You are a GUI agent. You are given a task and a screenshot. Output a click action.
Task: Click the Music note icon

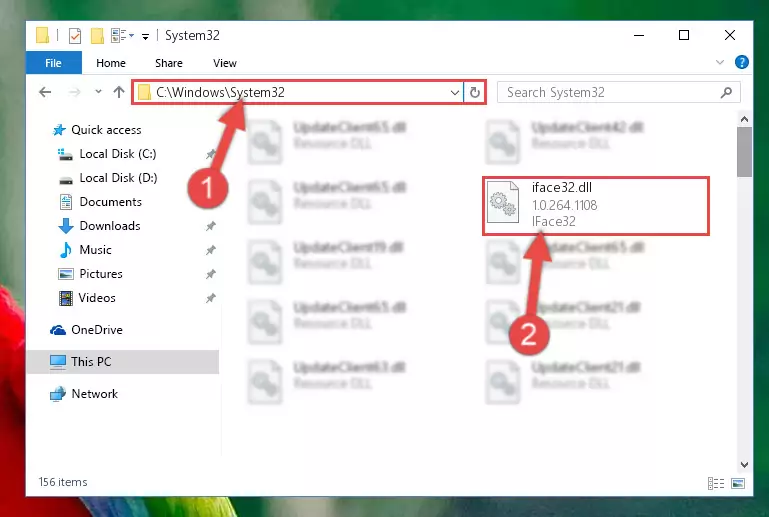(x=65, y=250)
